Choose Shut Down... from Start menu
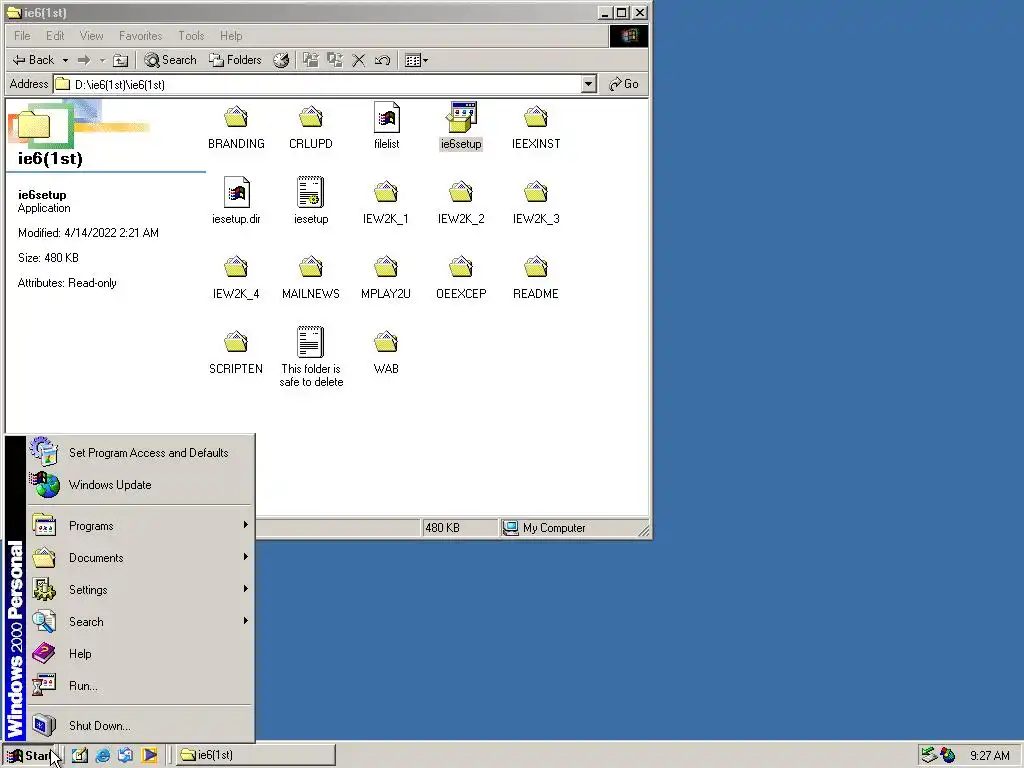This screenshot has height=768, width=1024. tap(140, 726)
